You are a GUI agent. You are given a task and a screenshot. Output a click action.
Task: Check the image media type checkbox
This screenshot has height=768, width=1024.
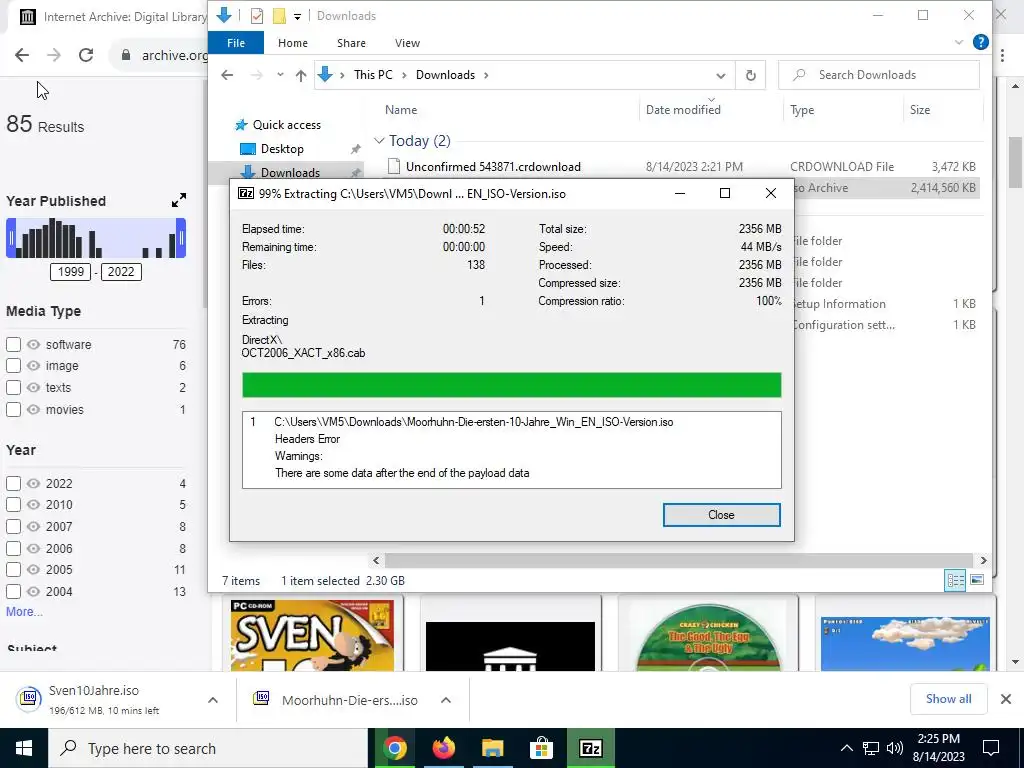coord(13,366)
